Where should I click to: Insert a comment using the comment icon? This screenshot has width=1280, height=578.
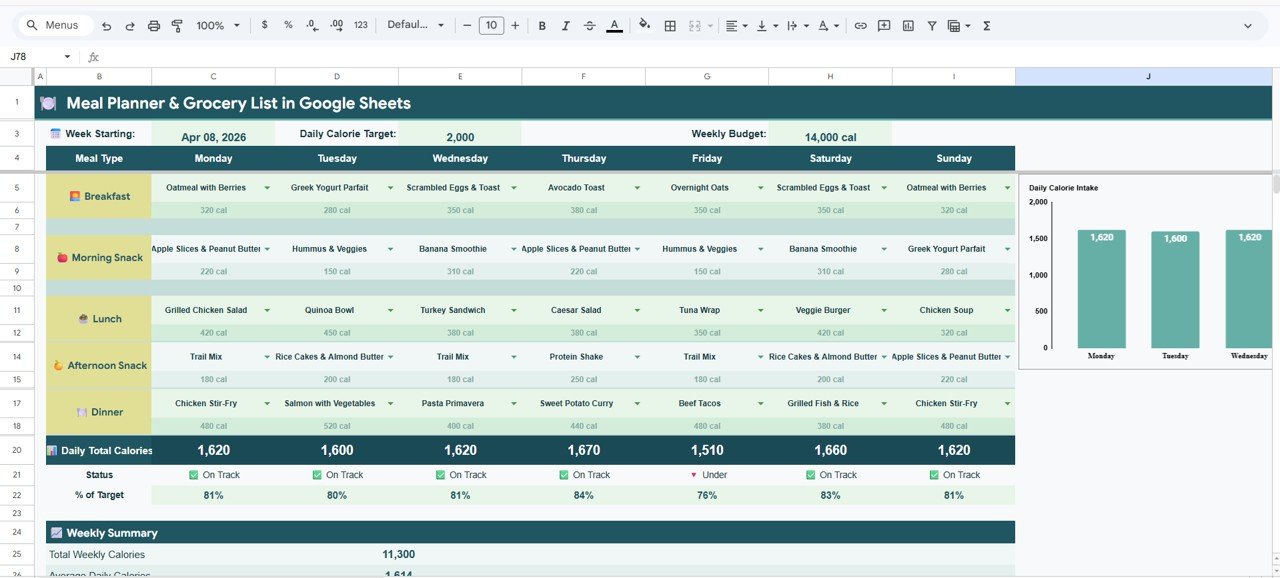883,25
